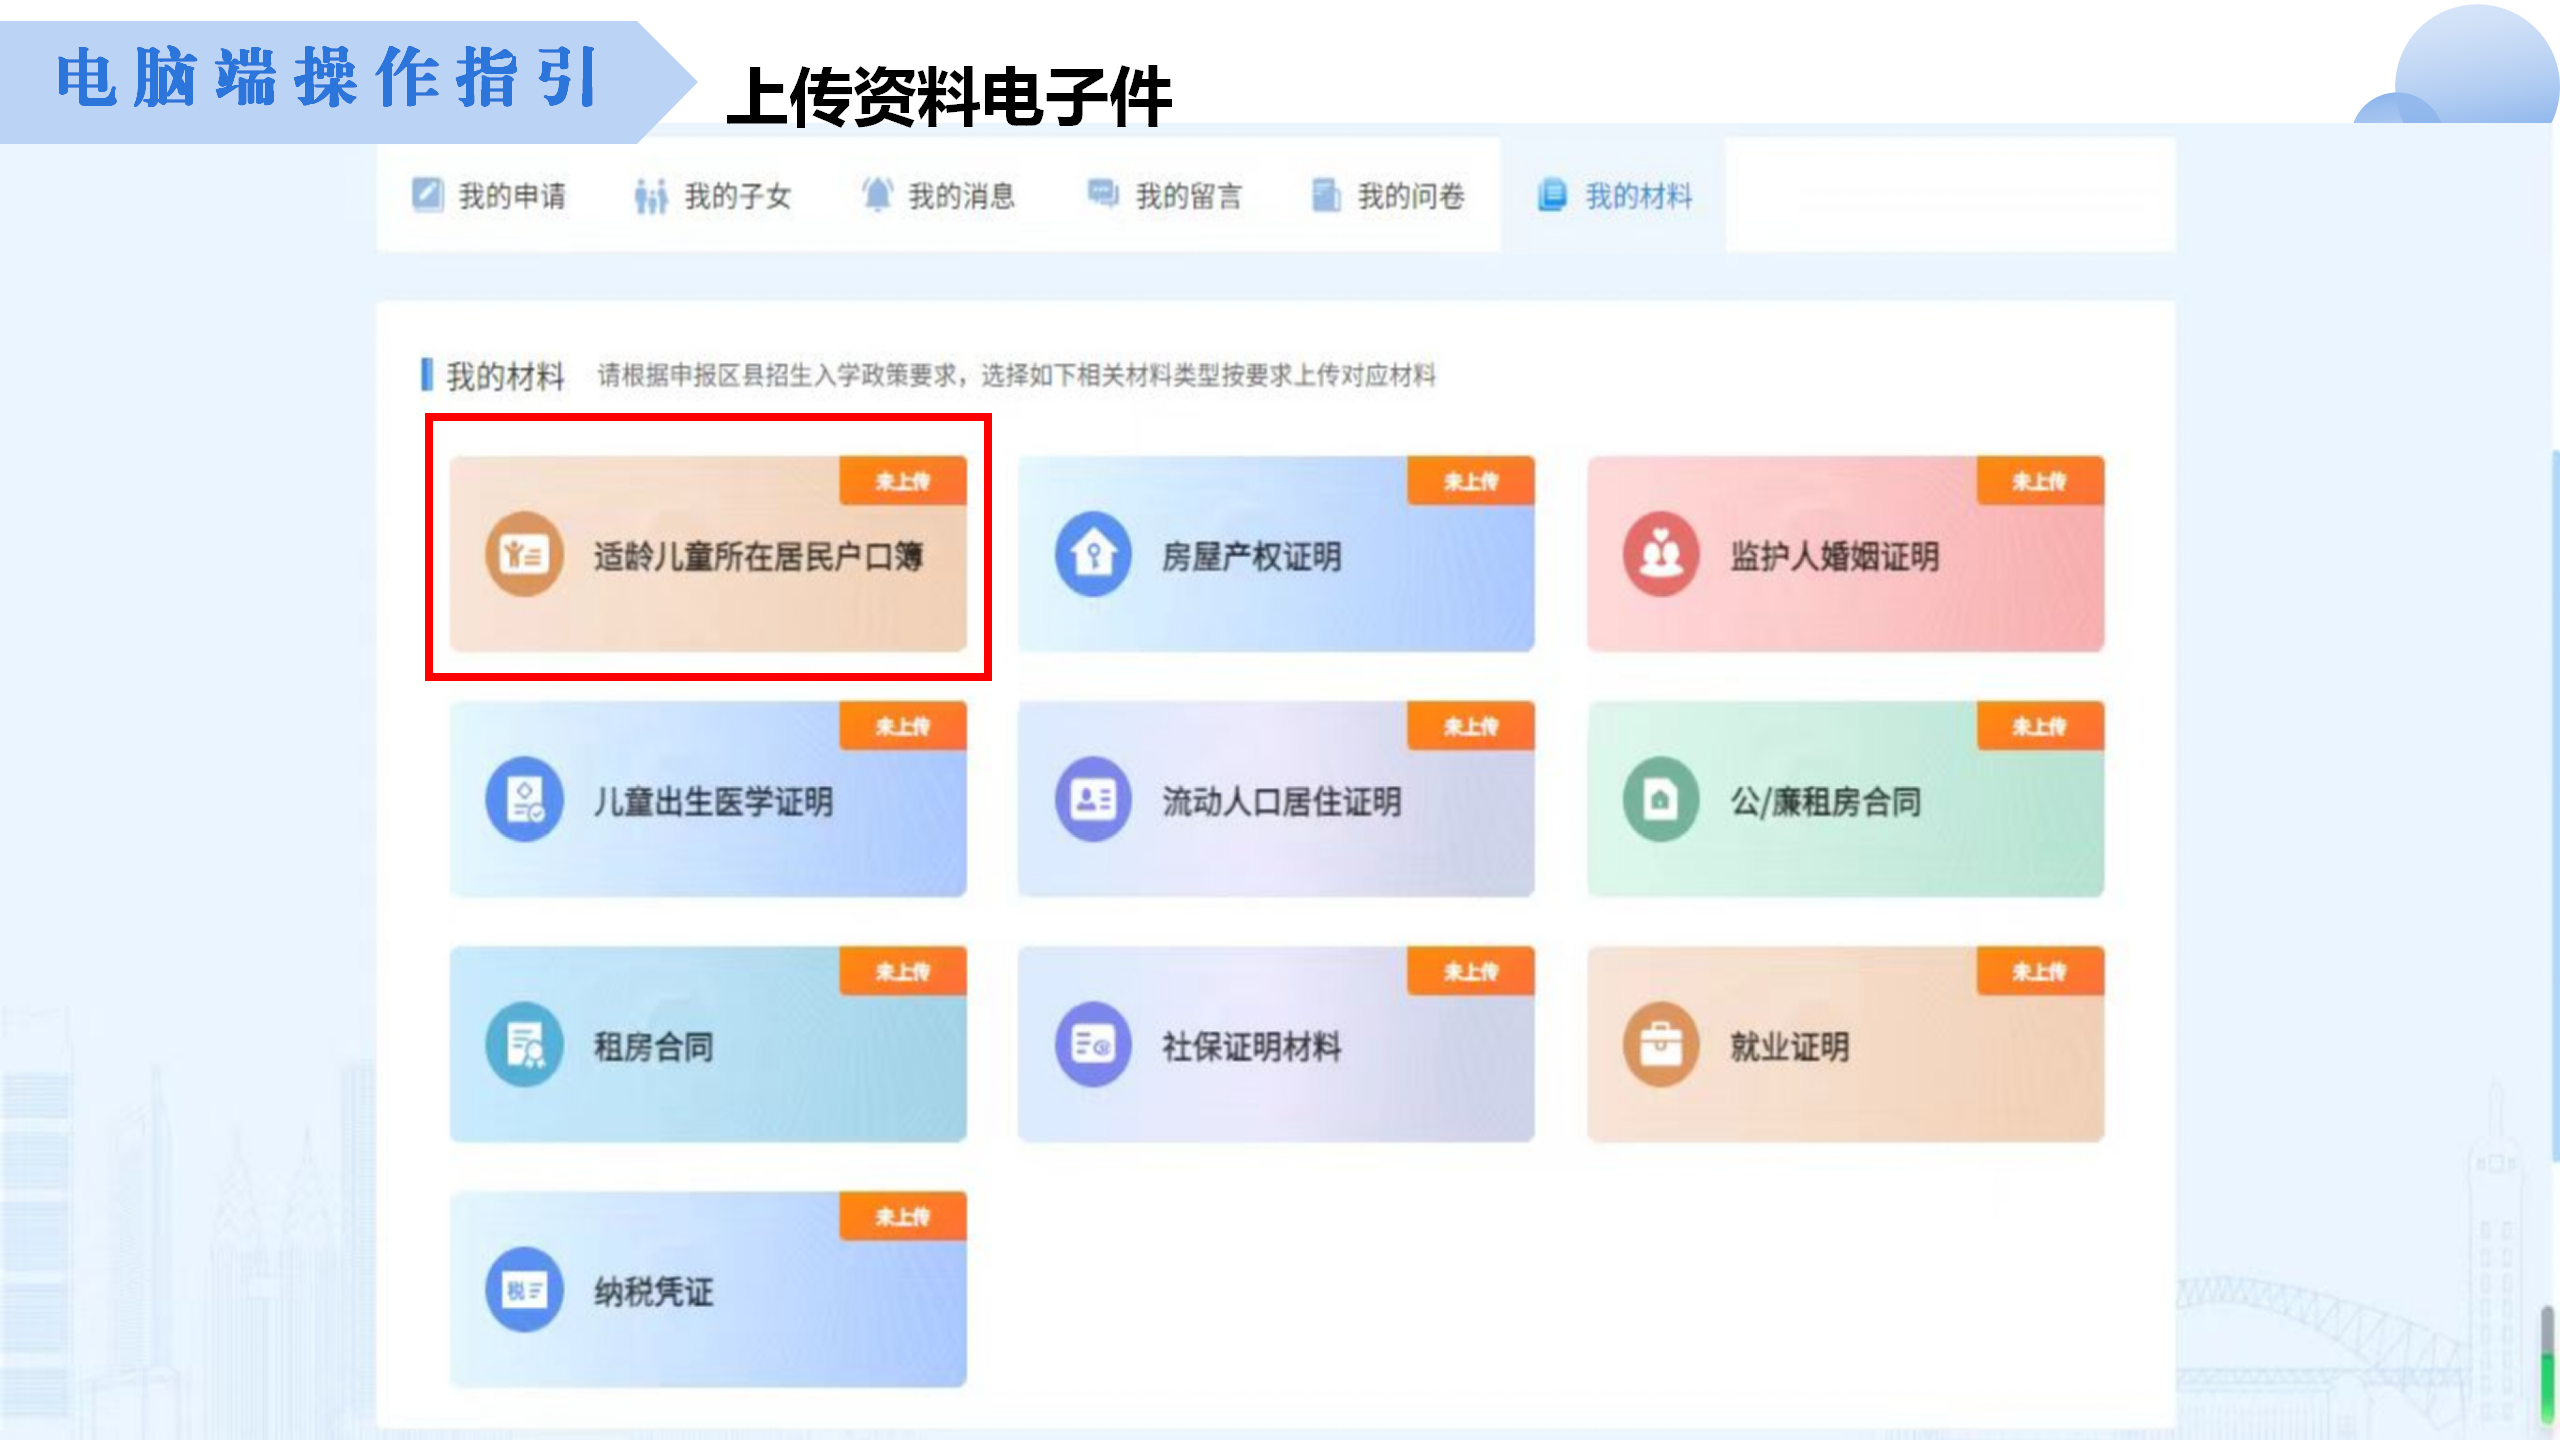Screen dimensions: 2560x1440
Task: Click the floating population residence icon
Action: pos(1093,799)
